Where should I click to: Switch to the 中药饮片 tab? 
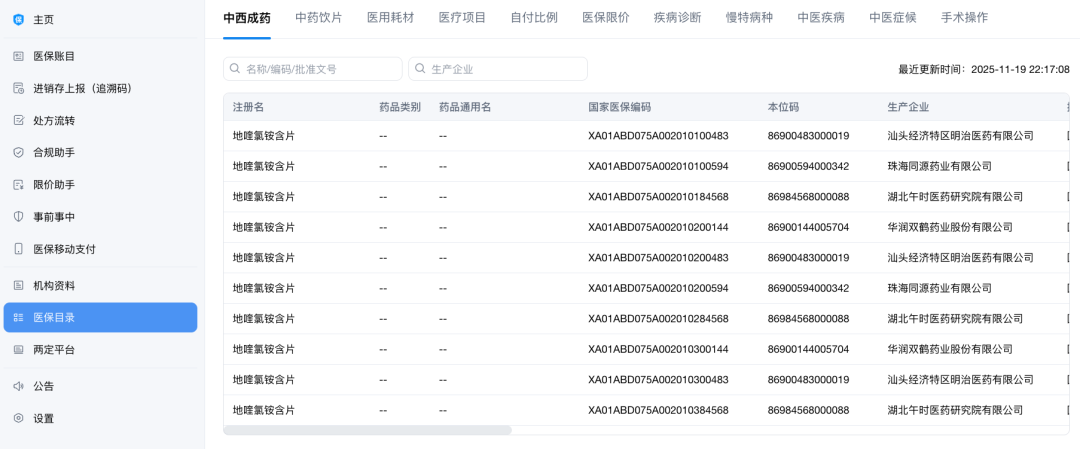pos(318,18)
